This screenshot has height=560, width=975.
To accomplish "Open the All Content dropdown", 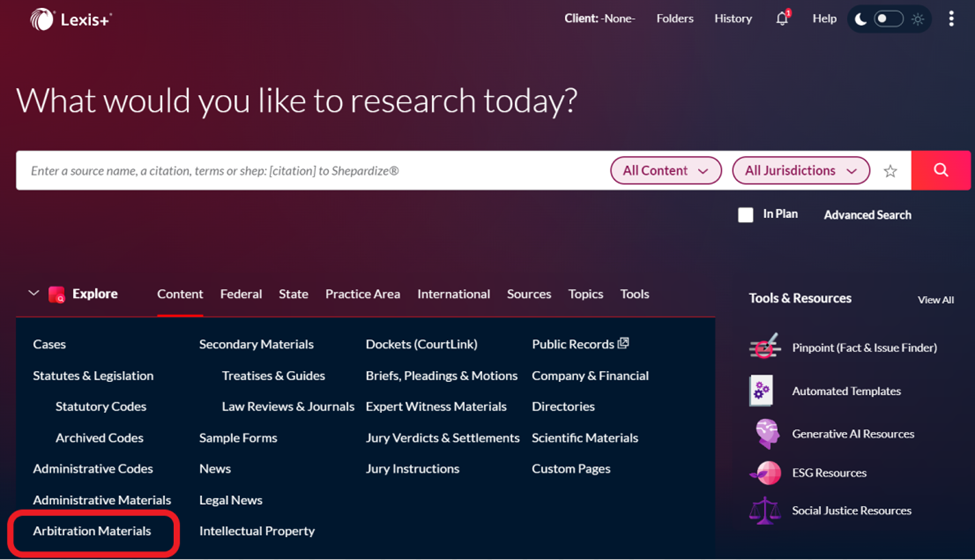I will pos(665,170).
